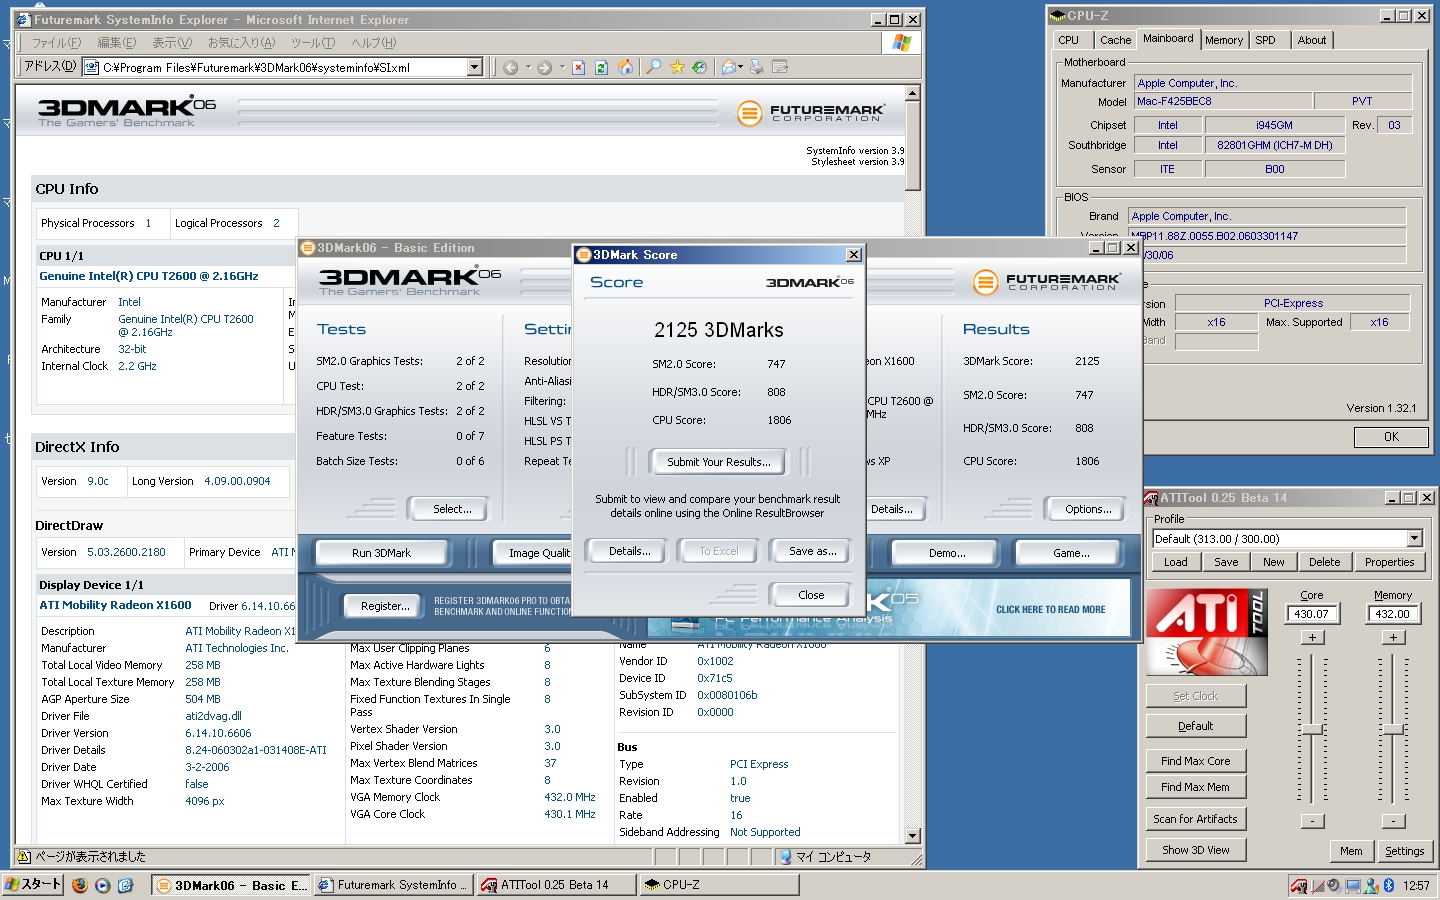The width and height of the screenshot is (1440, 900).
Task: Click OK in the CPU-Z window
Action: point(1391,437)
